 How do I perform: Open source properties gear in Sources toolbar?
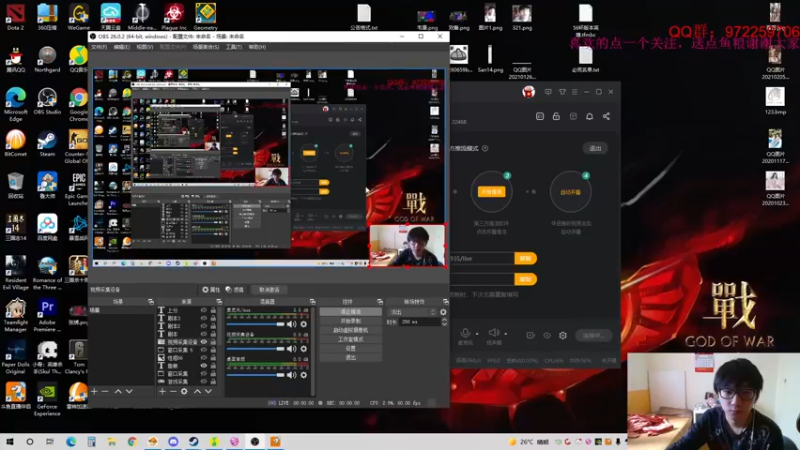coord(184,391)
